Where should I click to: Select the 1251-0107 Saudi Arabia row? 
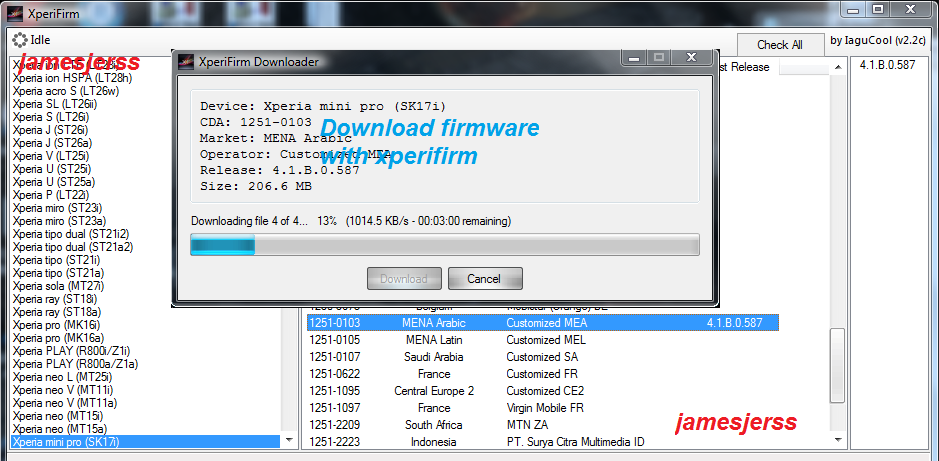(543, 357)
